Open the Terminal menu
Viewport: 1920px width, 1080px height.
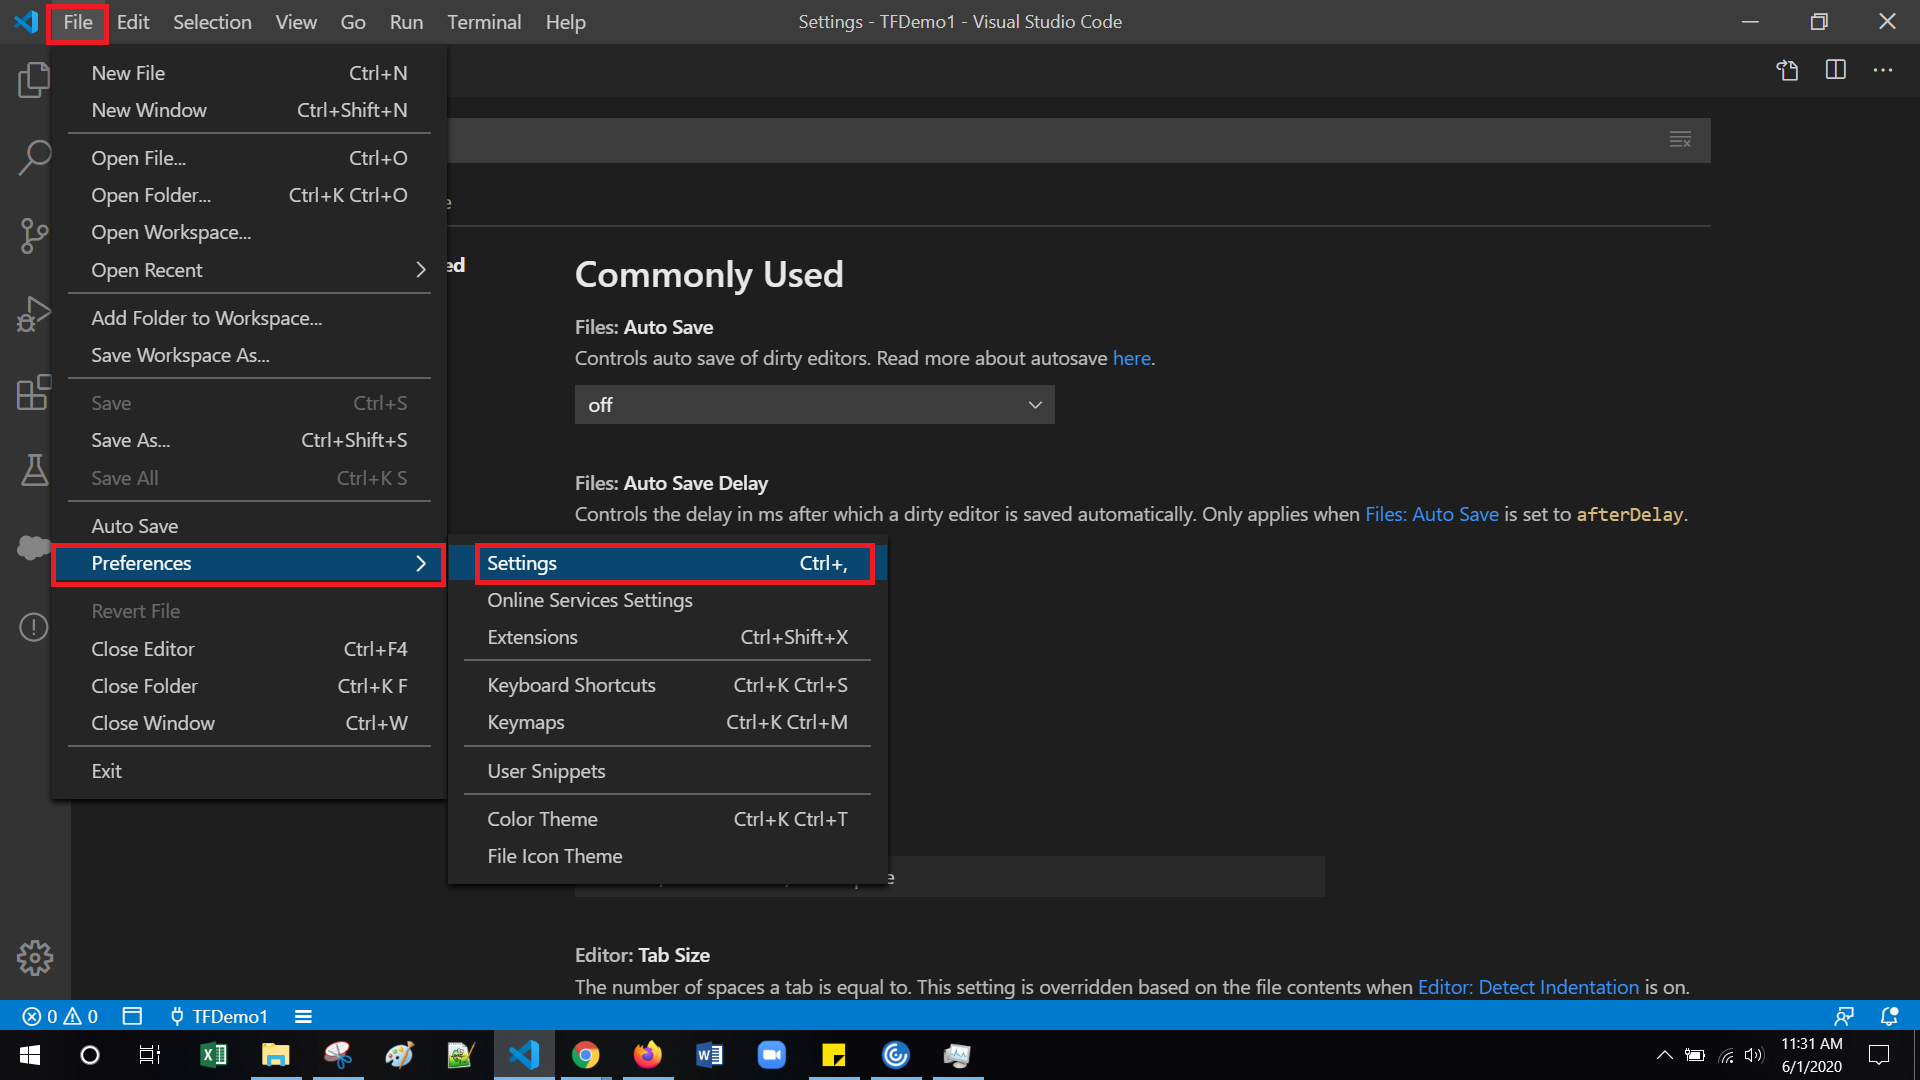(x=484, y=21)
